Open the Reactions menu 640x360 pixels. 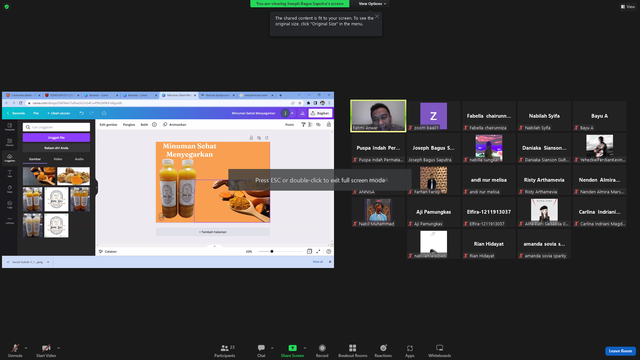(x=383, y=350)
